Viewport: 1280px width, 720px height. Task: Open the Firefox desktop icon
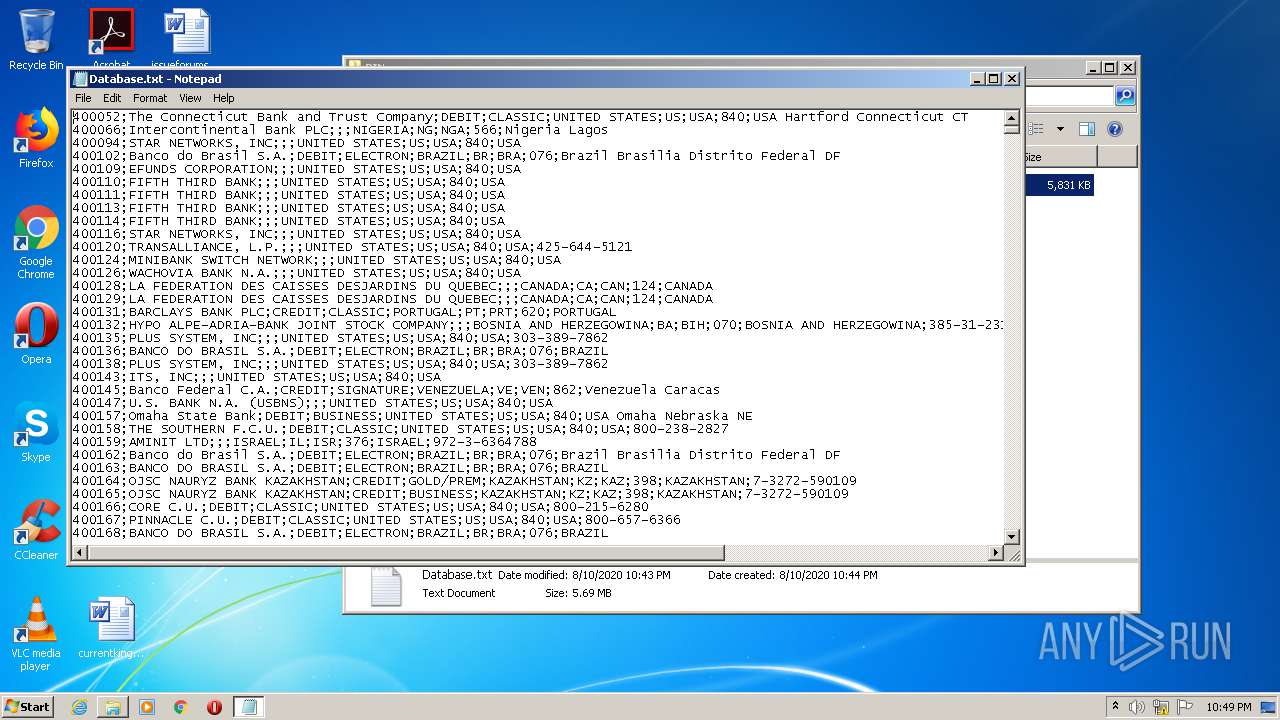[x=36, y=139]
